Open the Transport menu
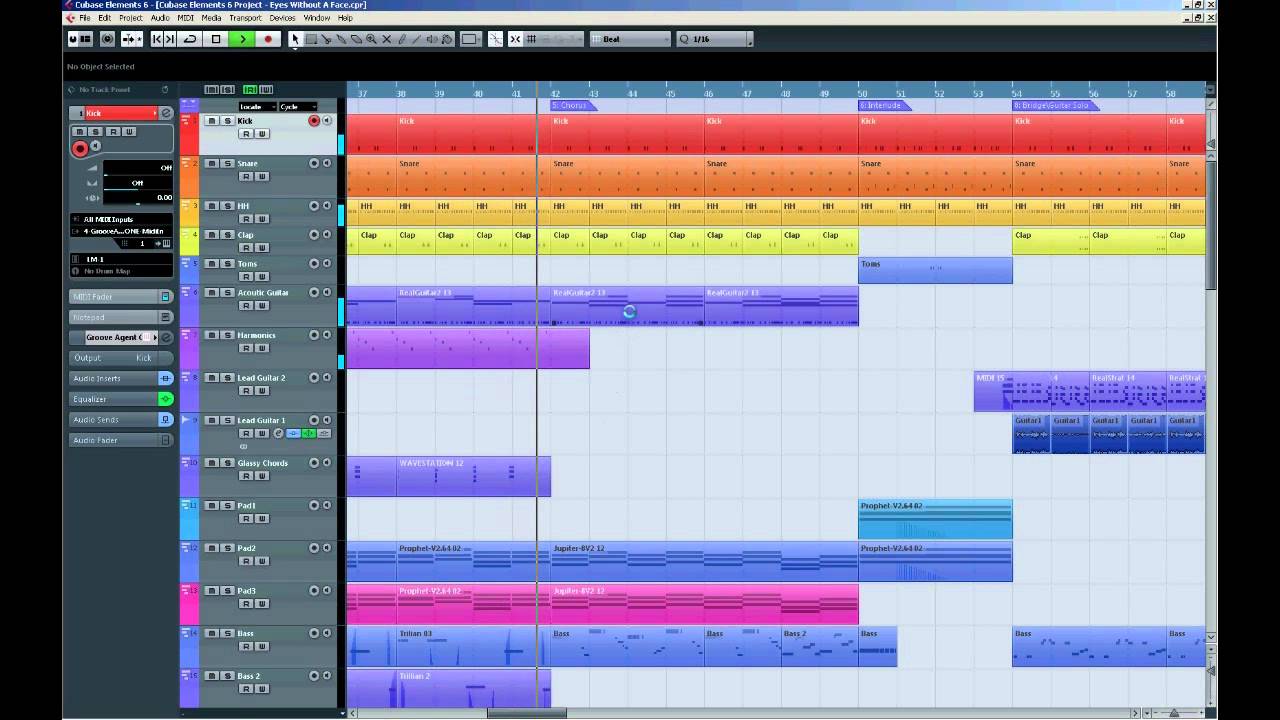 pos(245,18)
